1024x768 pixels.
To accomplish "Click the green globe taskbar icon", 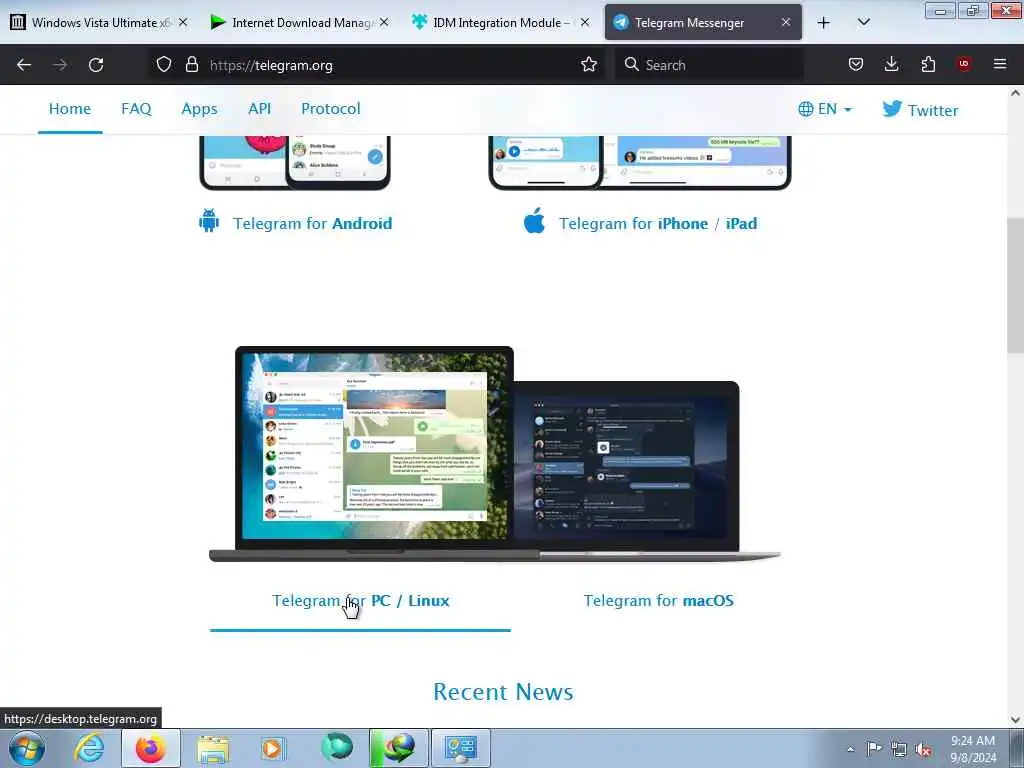I will click(x=337, y=748).
